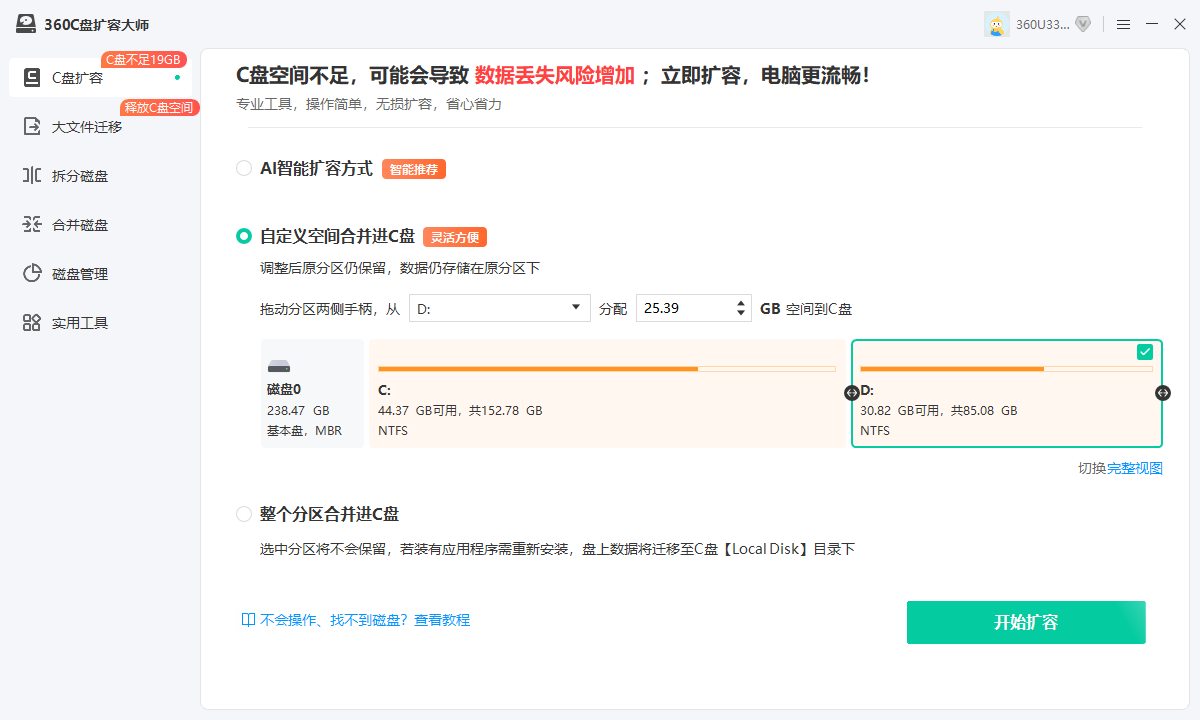This screenshot has height=720, width=1200.
Task: Open the 拆分磁盘 sidebar tab
Action: [x=100, y=175]
